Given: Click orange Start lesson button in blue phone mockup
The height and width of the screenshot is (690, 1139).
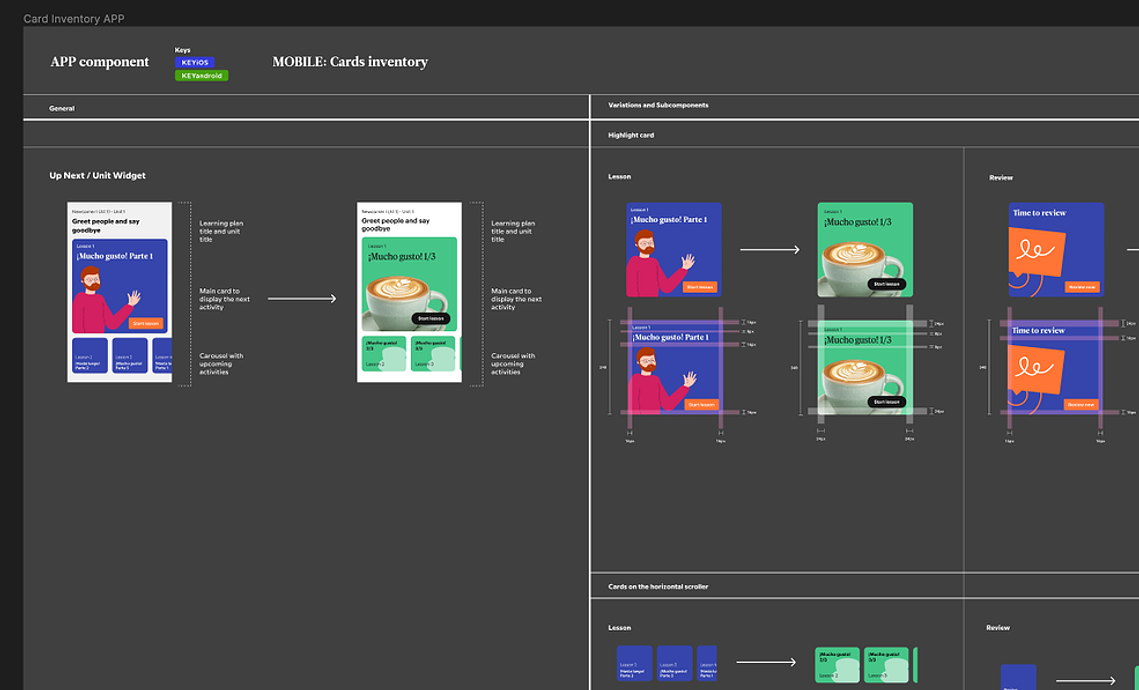Looking at the screenshot, I should tap(146, 323).
